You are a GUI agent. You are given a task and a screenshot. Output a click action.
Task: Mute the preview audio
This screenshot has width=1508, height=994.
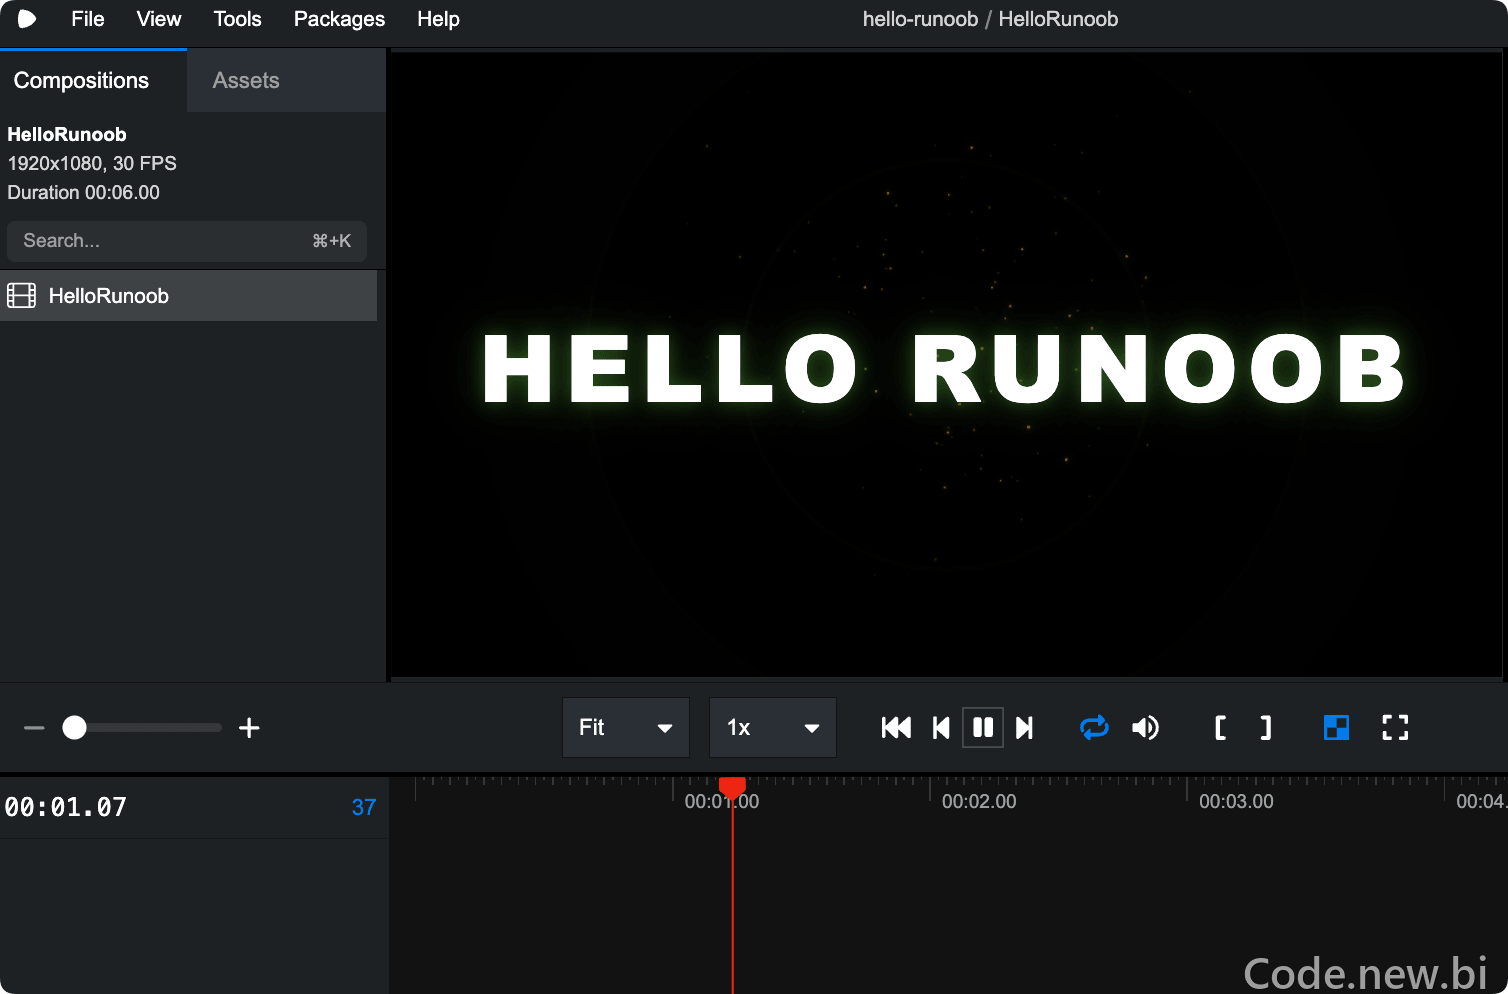1146,727
